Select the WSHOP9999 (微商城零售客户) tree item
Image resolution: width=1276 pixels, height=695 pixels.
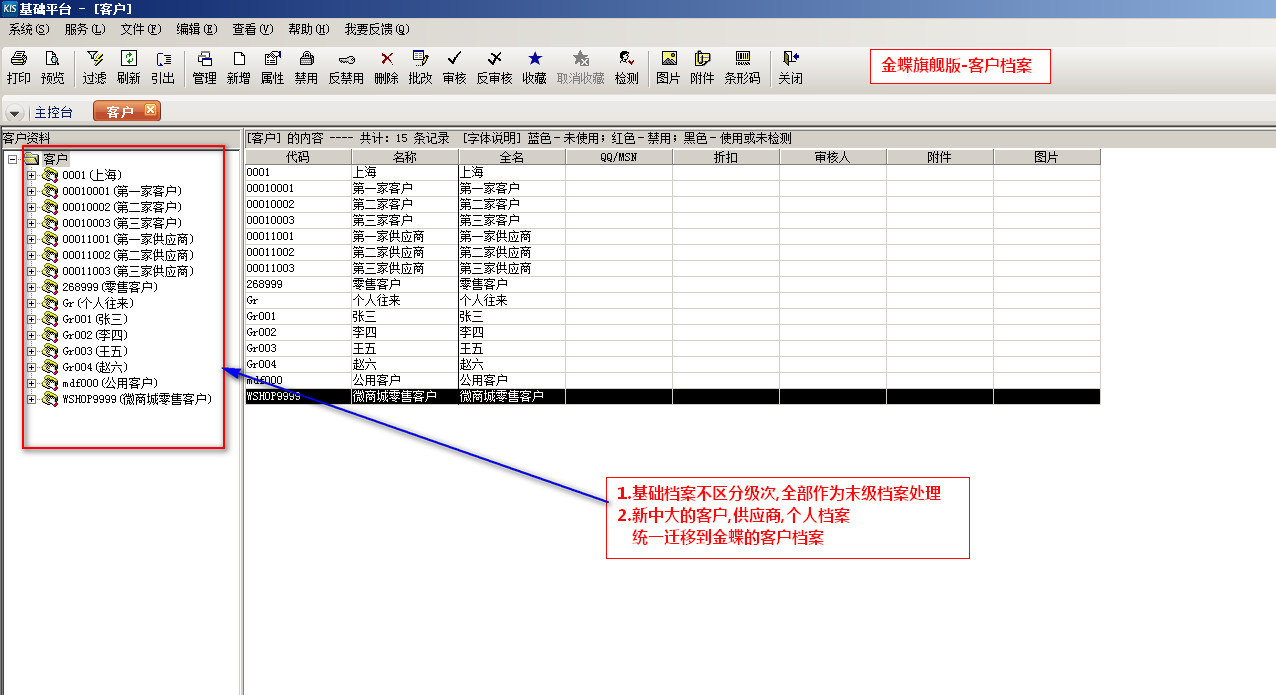tap(136, 400)
